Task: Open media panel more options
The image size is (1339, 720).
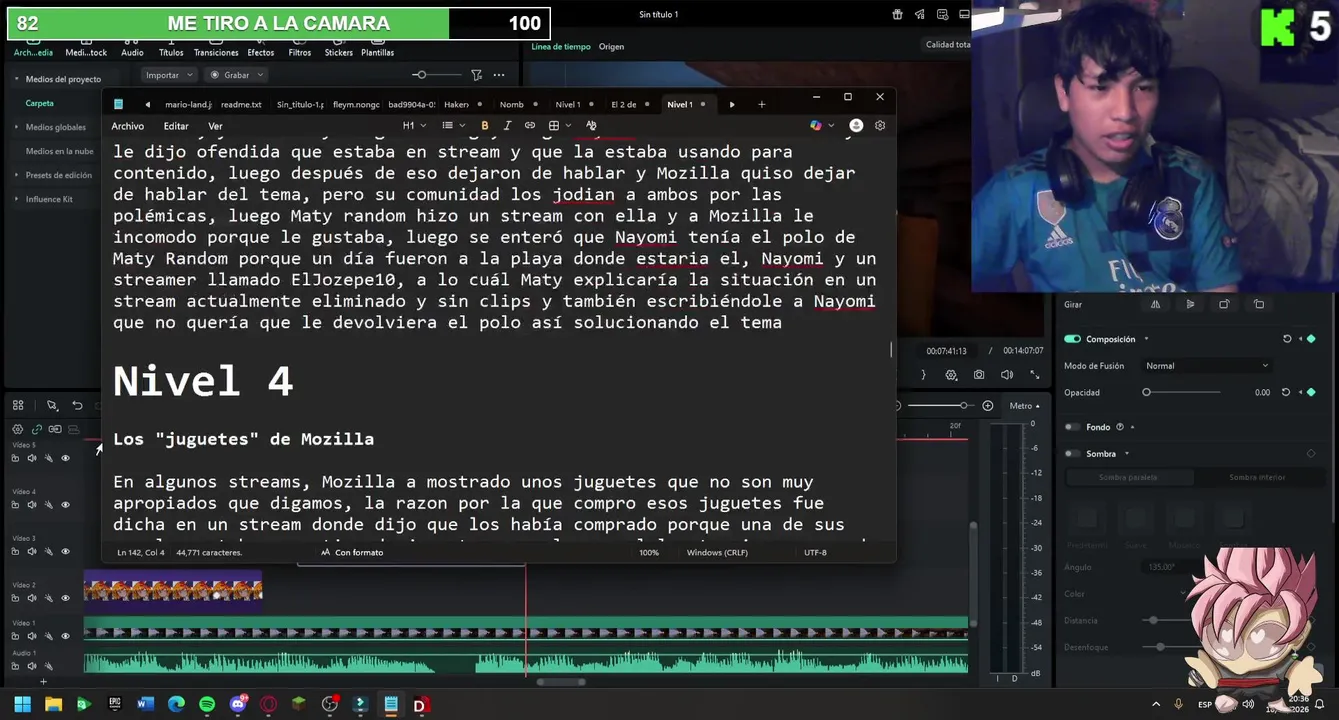Action: (499, 75)
